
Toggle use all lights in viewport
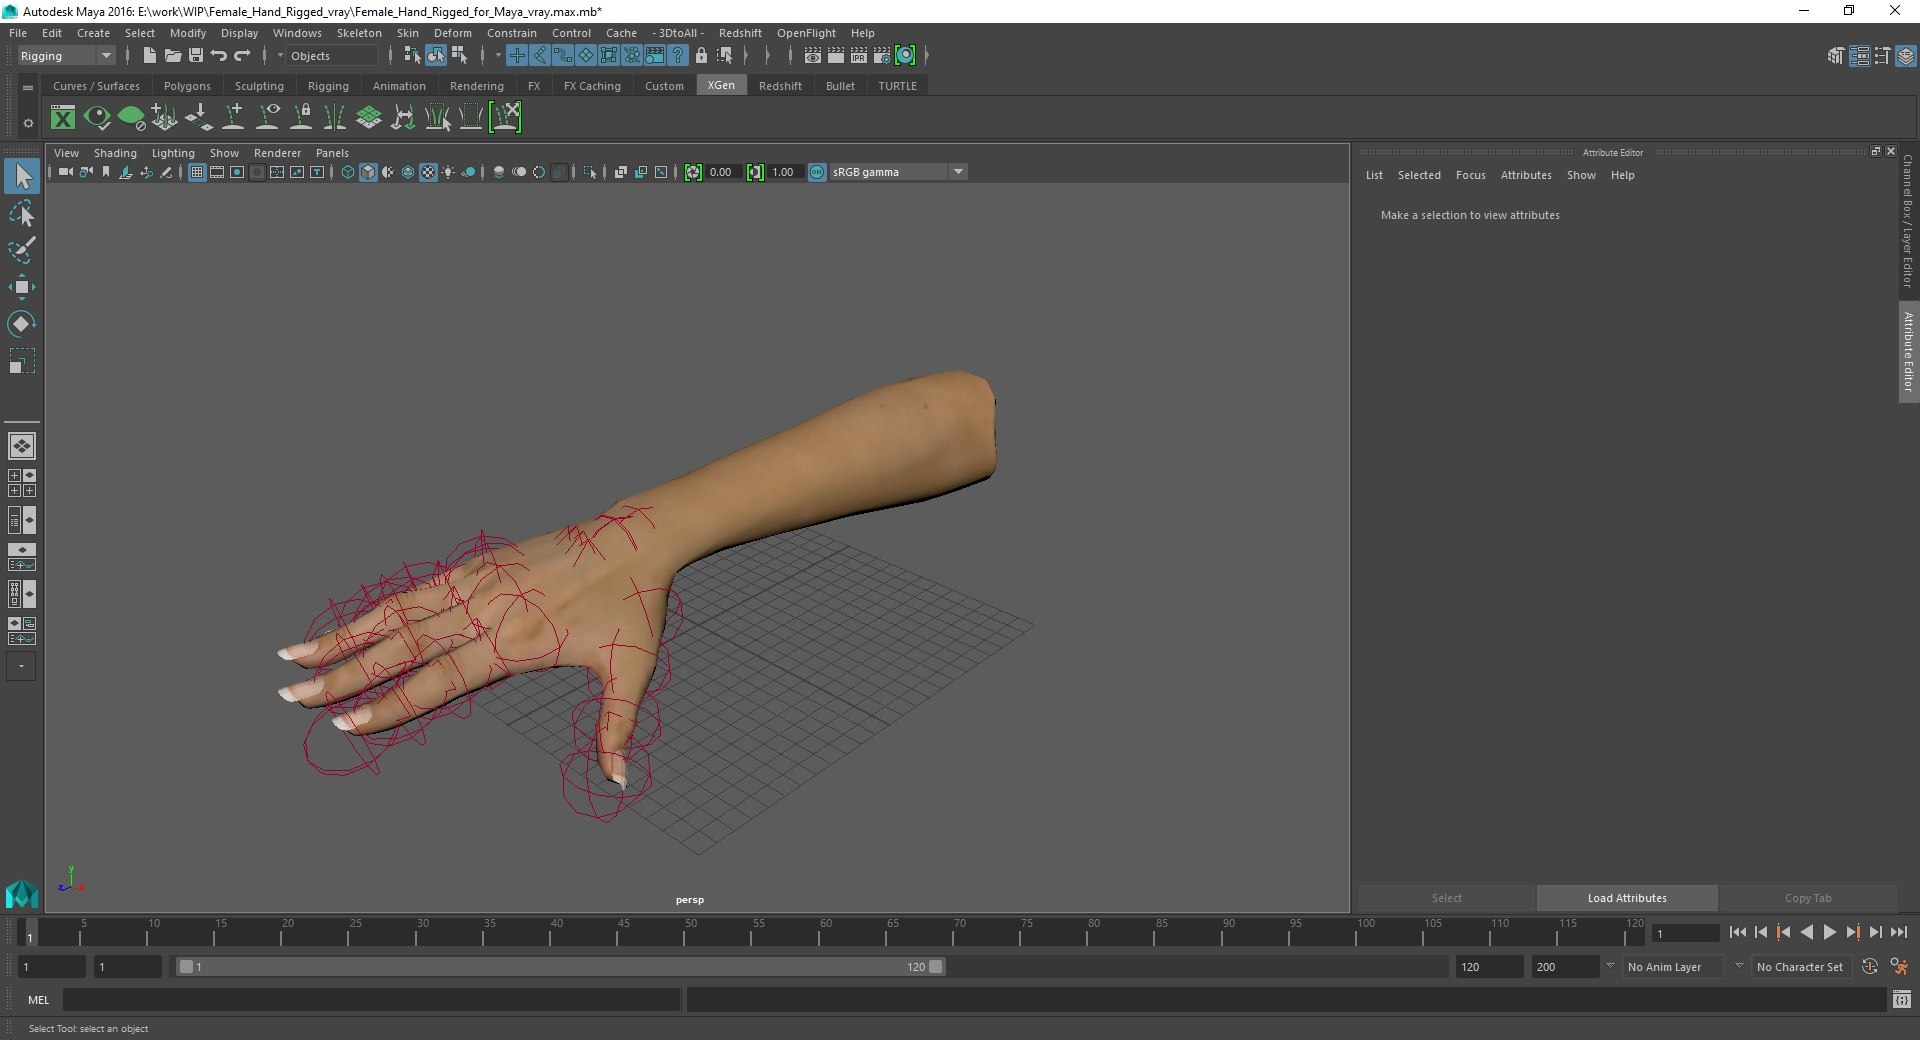click(x=448, y=172)
